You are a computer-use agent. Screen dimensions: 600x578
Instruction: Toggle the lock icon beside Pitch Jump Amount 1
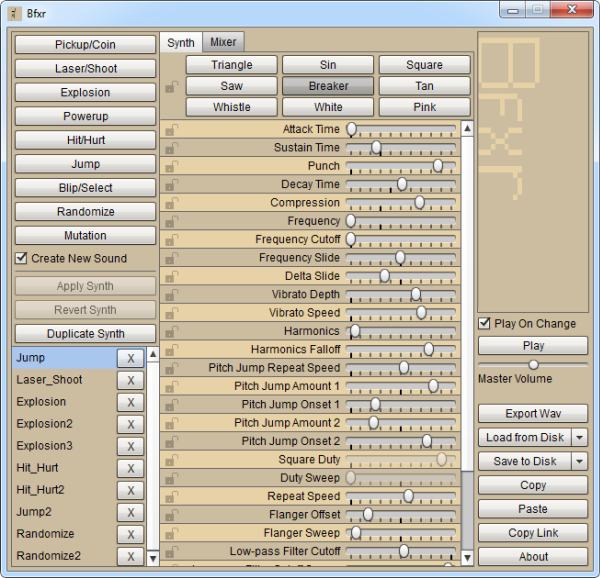pyautogui.click(x=171, y=387)
